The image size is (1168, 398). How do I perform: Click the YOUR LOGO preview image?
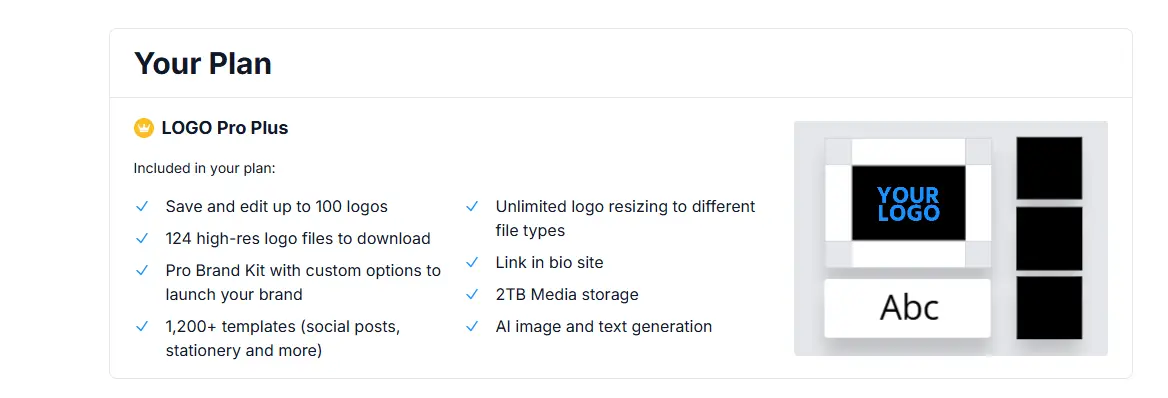coord(908,203)
